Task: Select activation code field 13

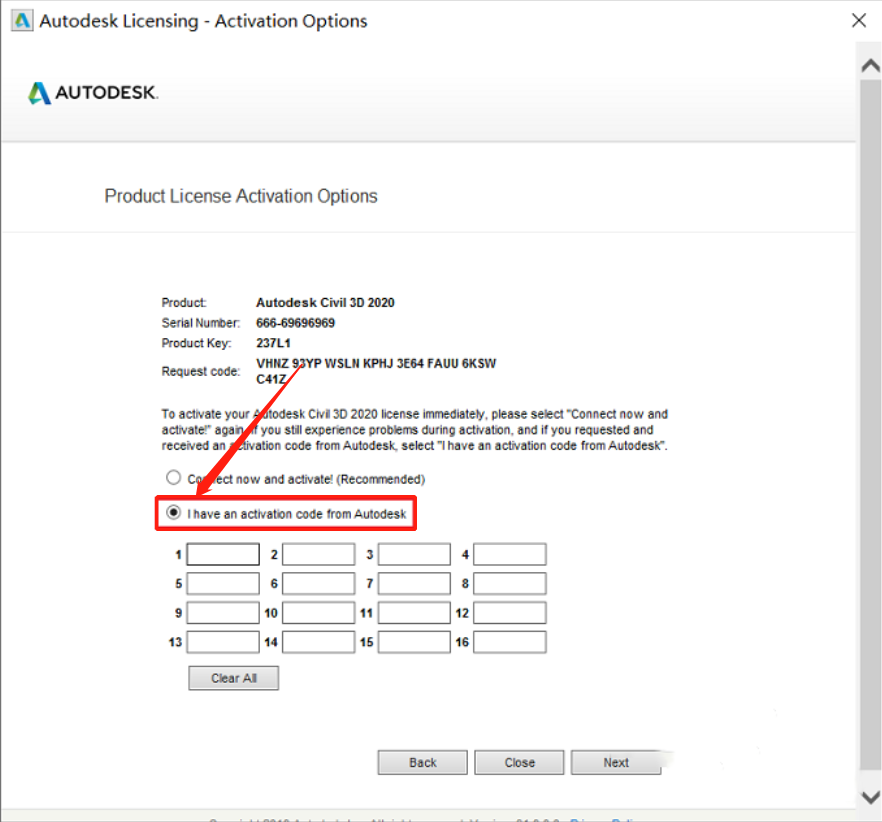Action: [223, 642]
